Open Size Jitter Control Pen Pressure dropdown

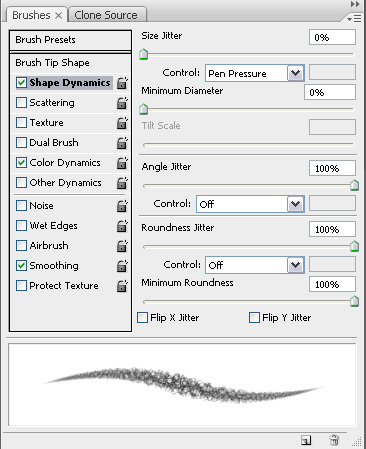tap(254, 73)
